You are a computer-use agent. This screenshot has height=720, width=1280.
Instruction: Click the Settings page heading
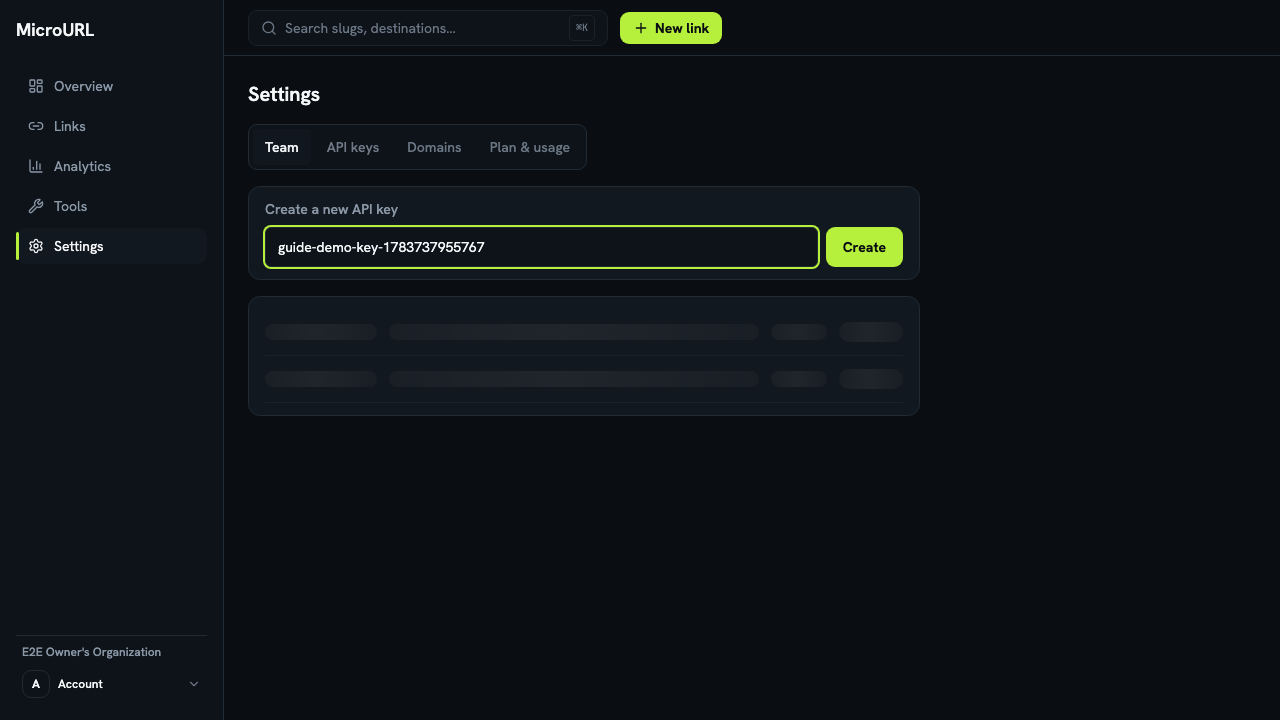click(284, 94)
